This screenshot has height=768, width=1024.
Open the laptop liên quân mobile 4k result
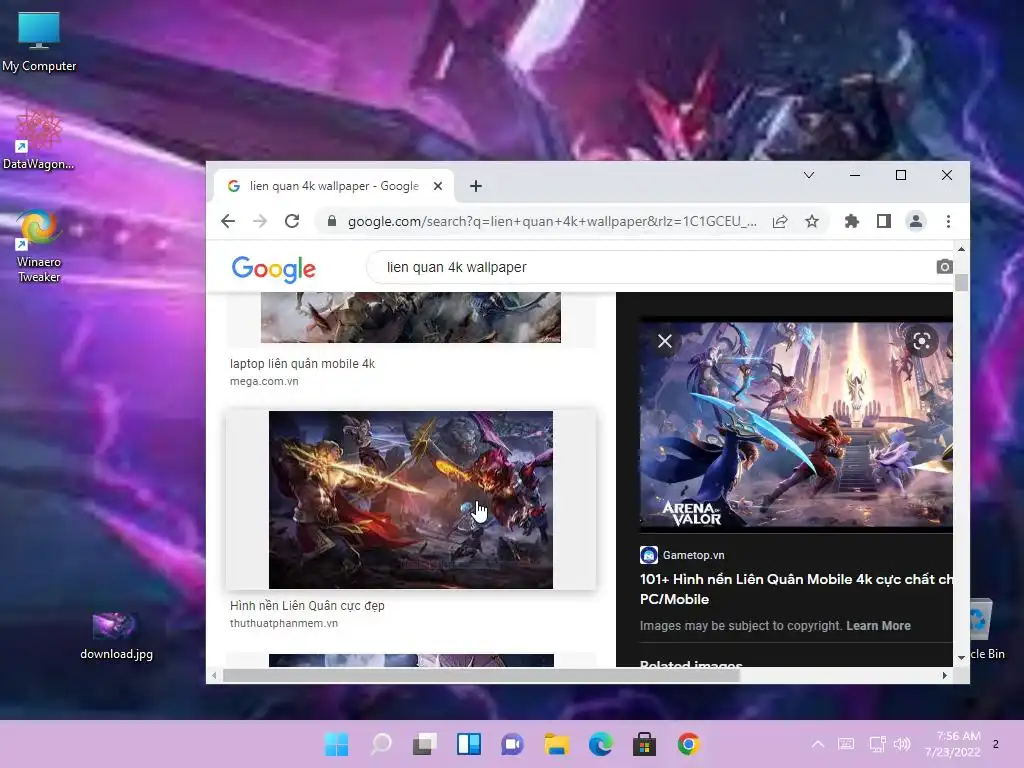click(302, 364)
